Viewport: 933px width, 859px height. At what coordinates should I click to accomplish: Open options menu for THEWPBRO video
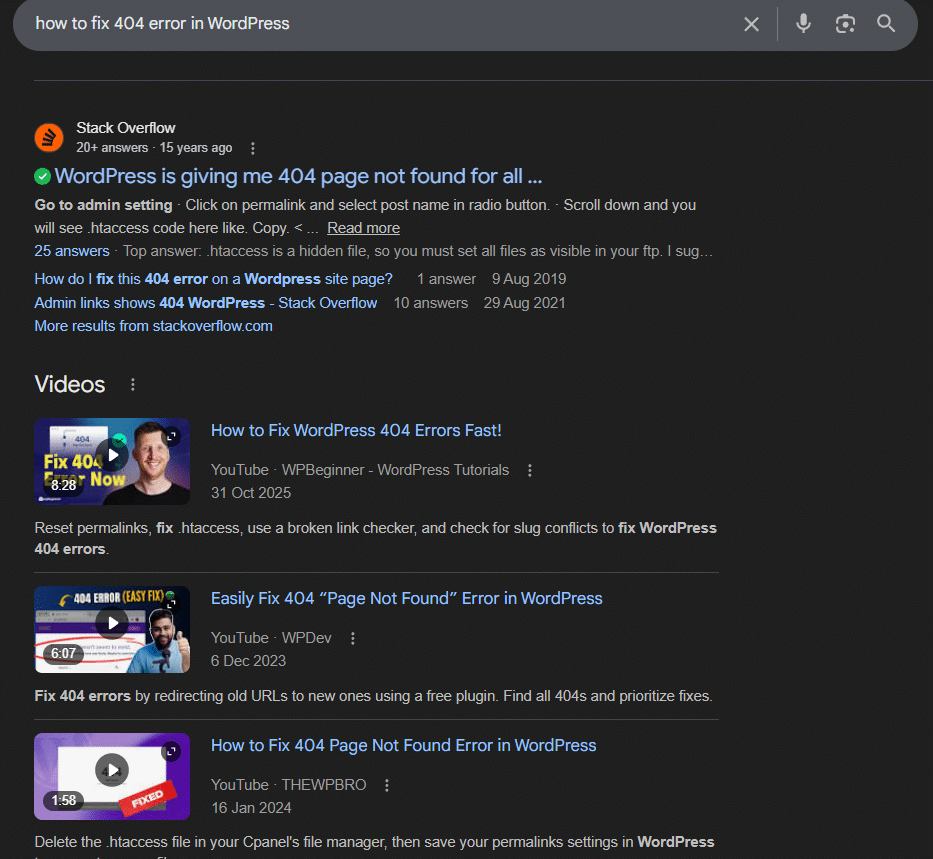(387, 785)
